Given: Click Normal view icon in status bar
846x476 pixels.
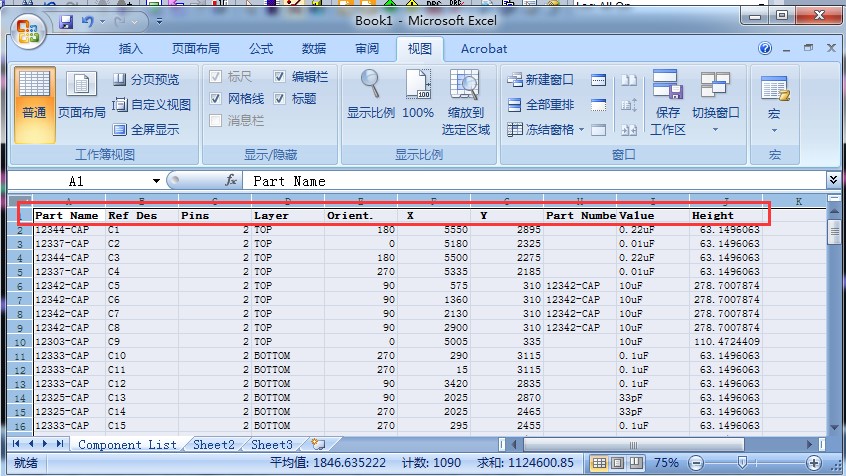Looking at the screenshot, I should point(599,463).
